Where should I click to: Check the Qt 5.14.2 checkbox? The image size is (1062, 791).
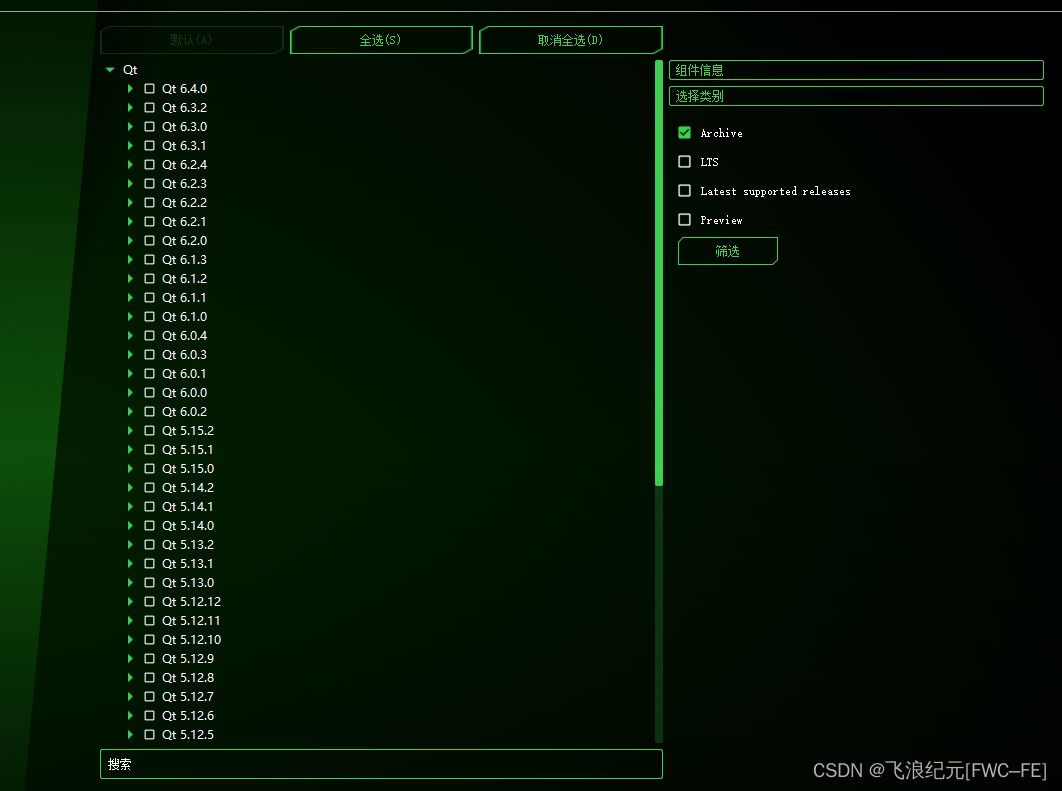pos(150,488)
